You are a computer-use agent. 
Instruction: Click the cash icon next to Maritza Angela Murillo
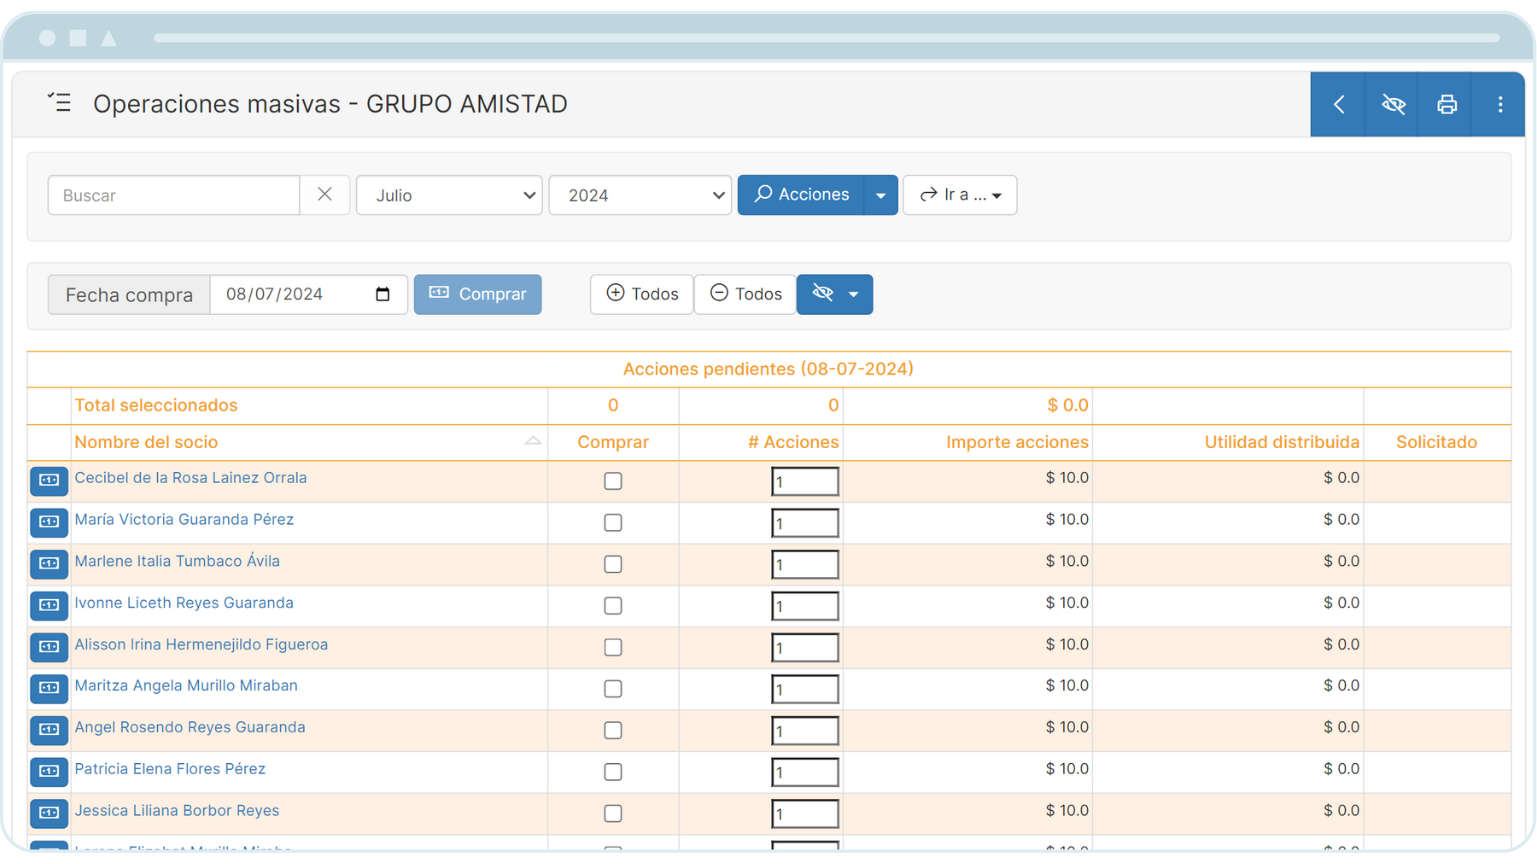pyautogui.click(x=49, y=689)
